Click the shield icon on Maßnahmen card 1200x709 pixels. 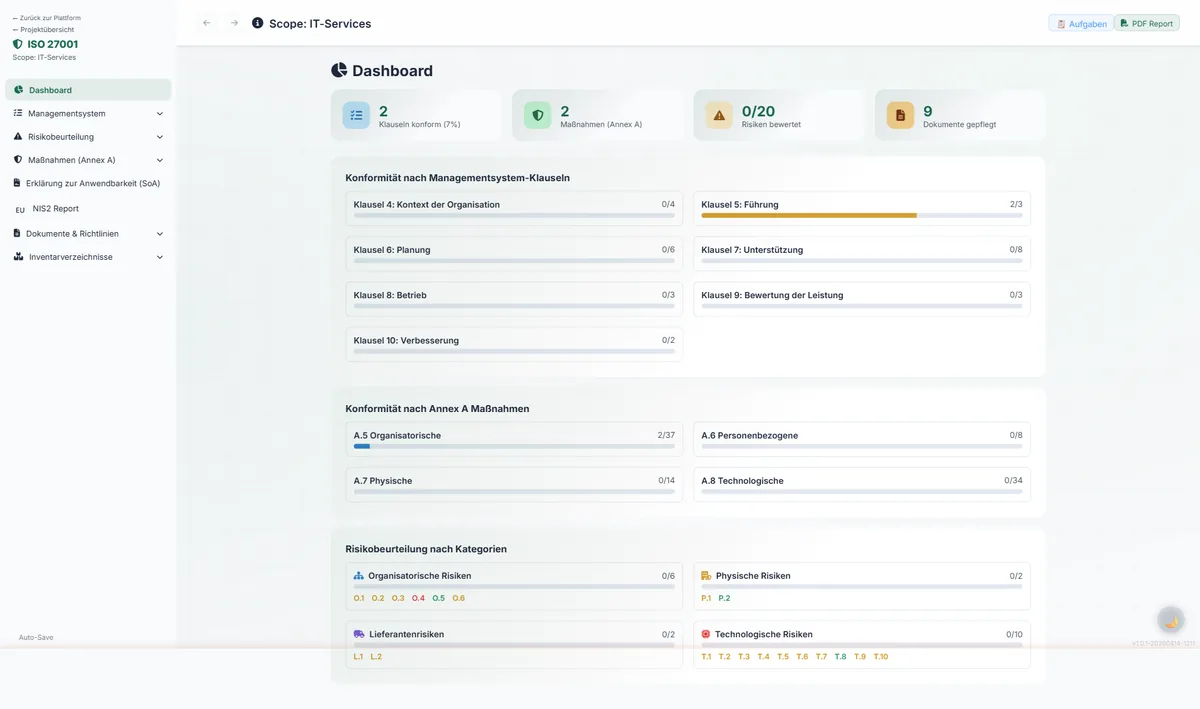538,116
